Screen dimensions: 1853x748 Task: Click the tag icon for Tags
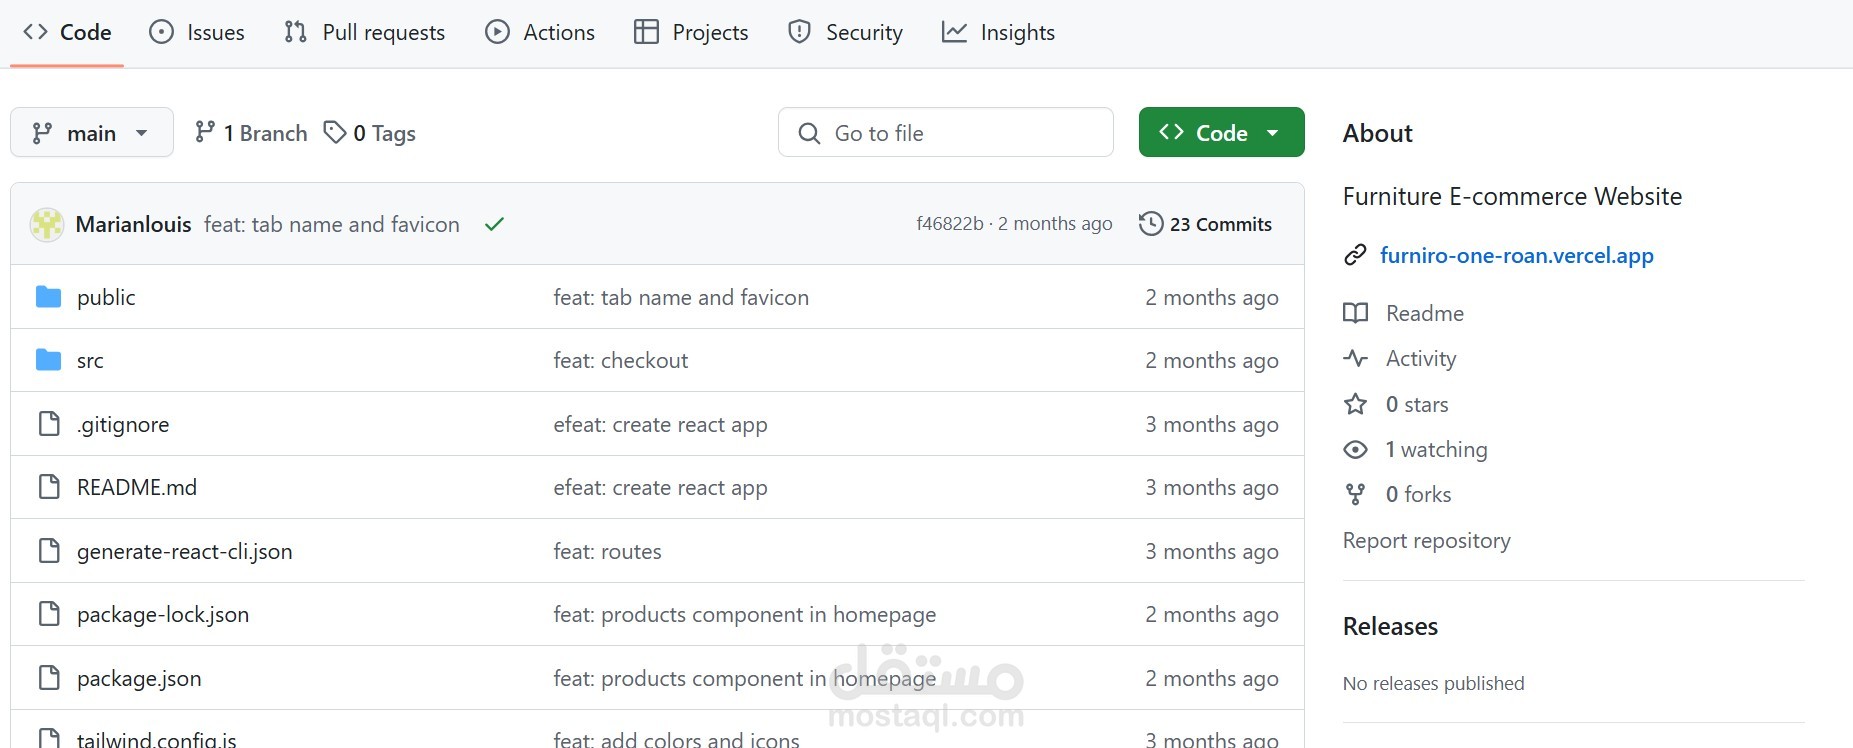[335, 132]
